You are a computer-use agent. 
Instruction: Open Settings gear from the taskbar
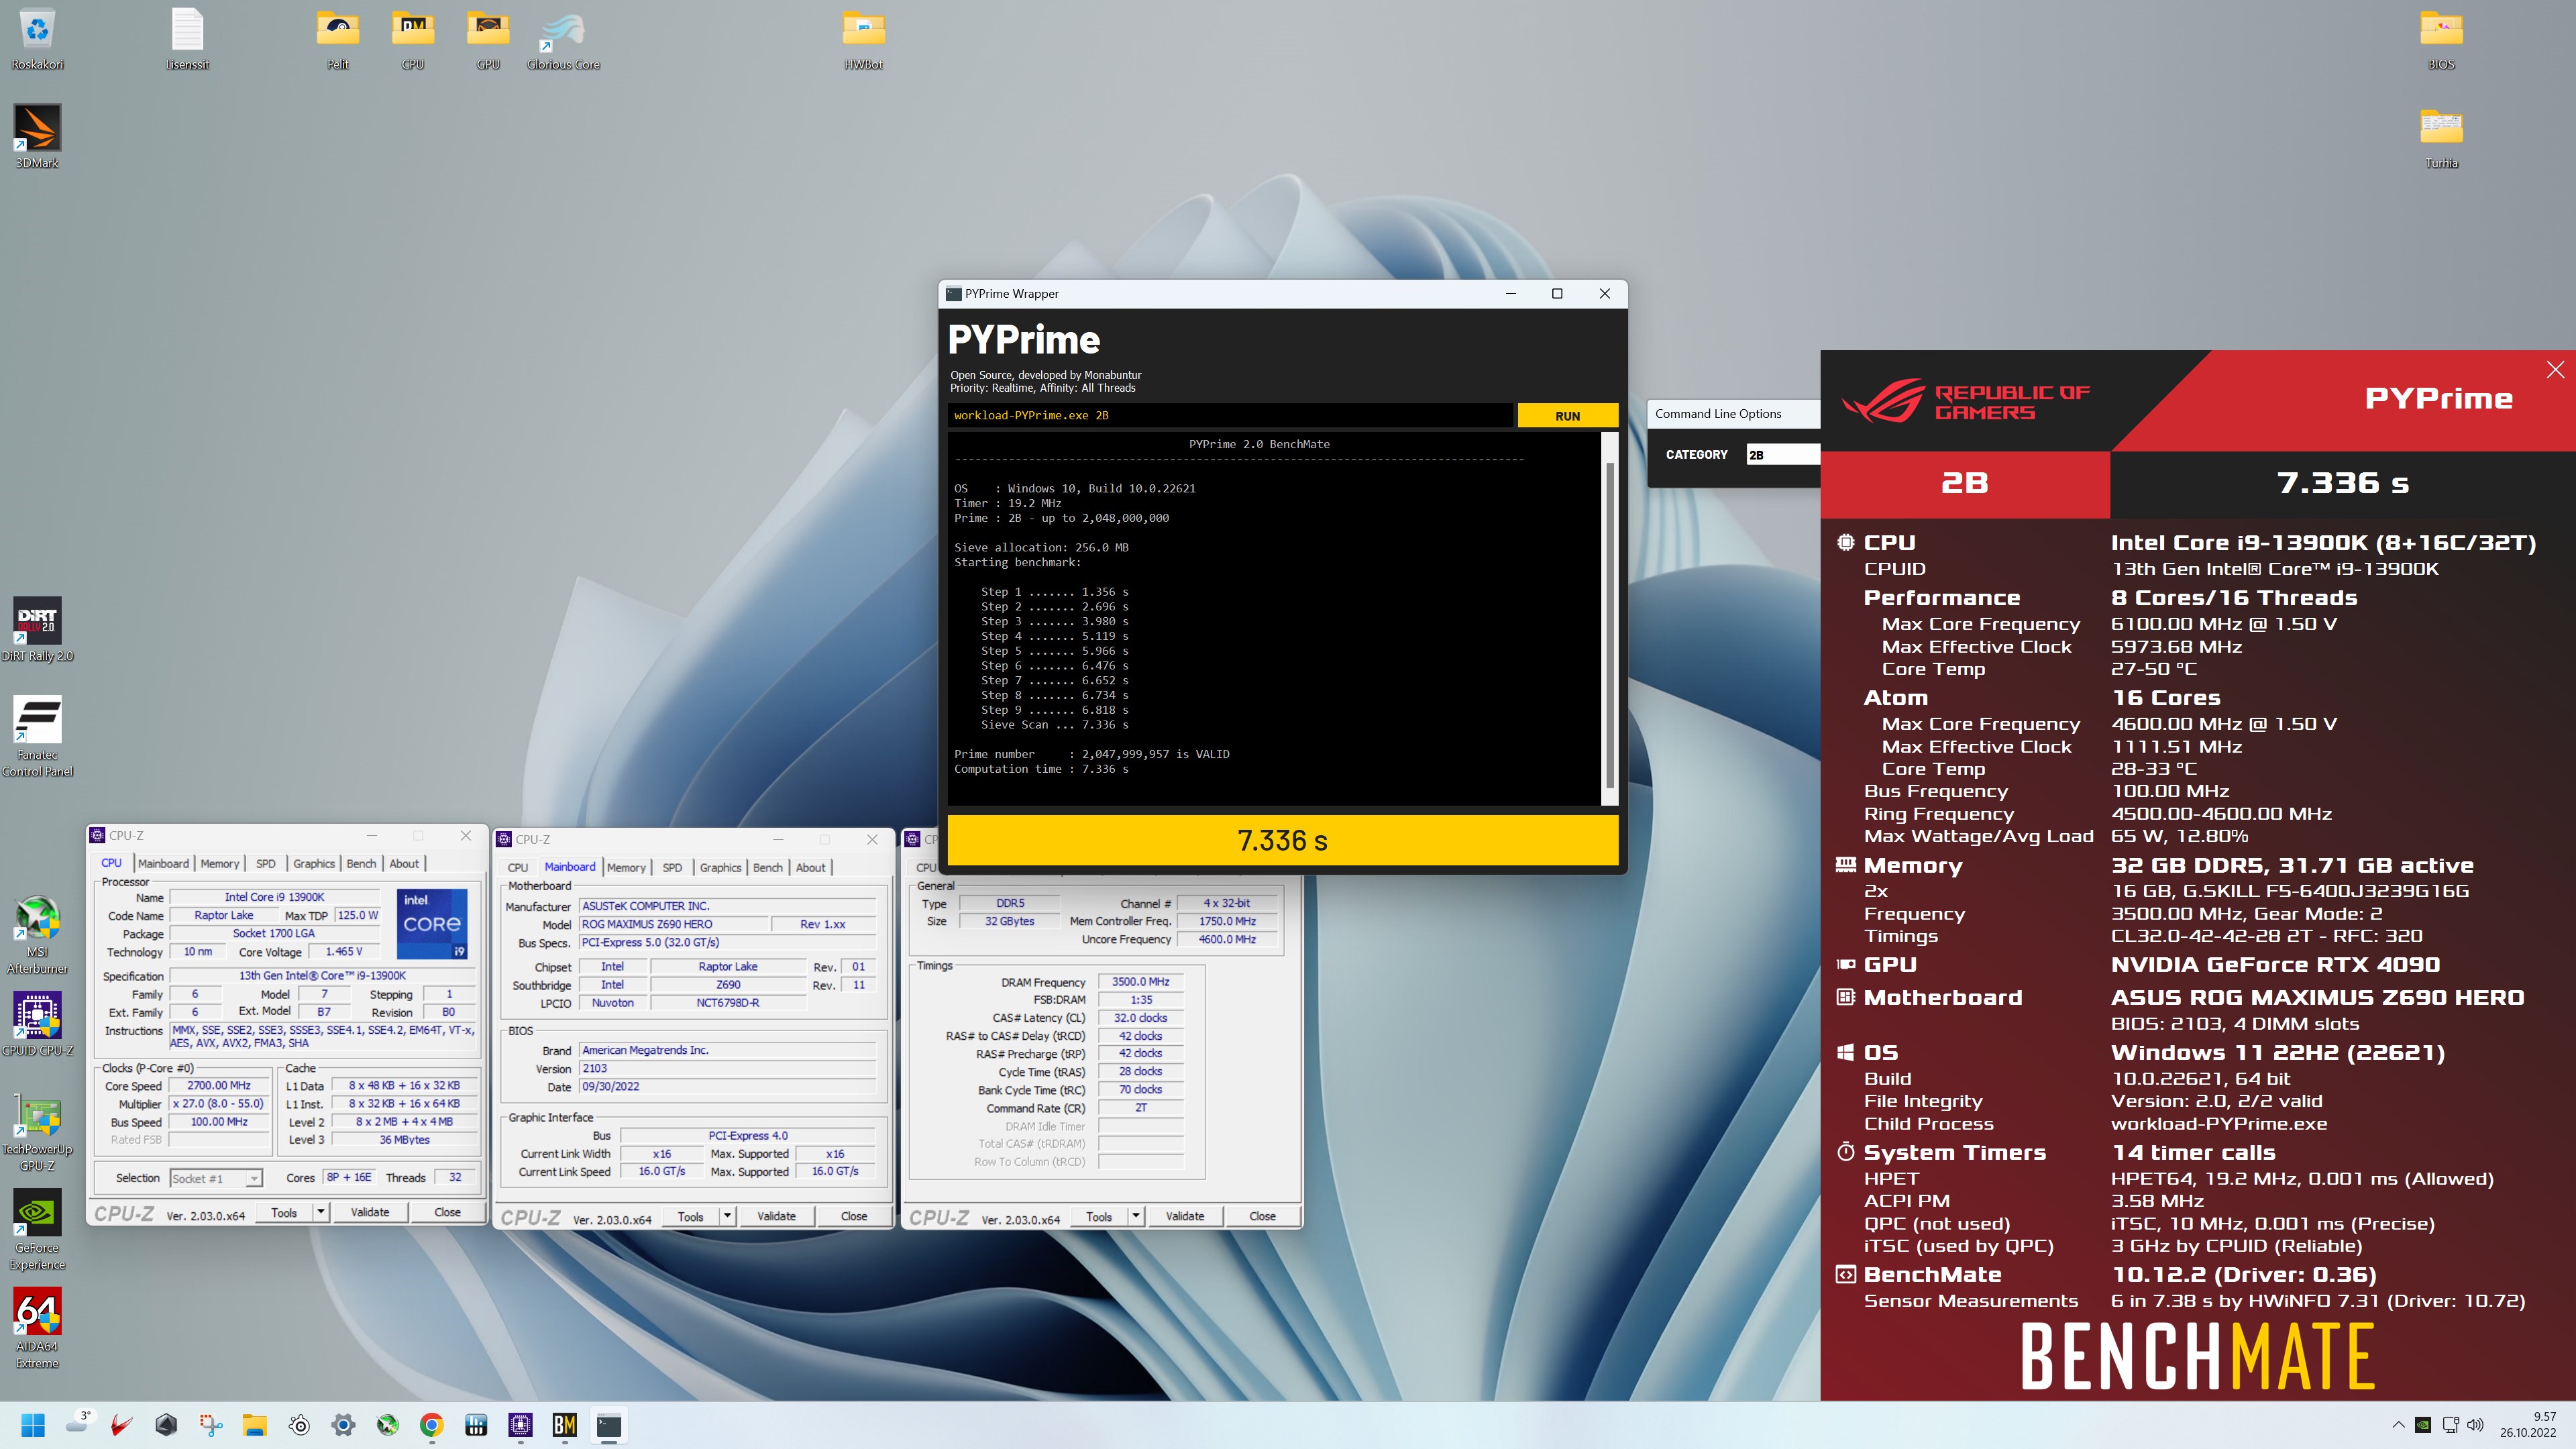(343, 1425)
